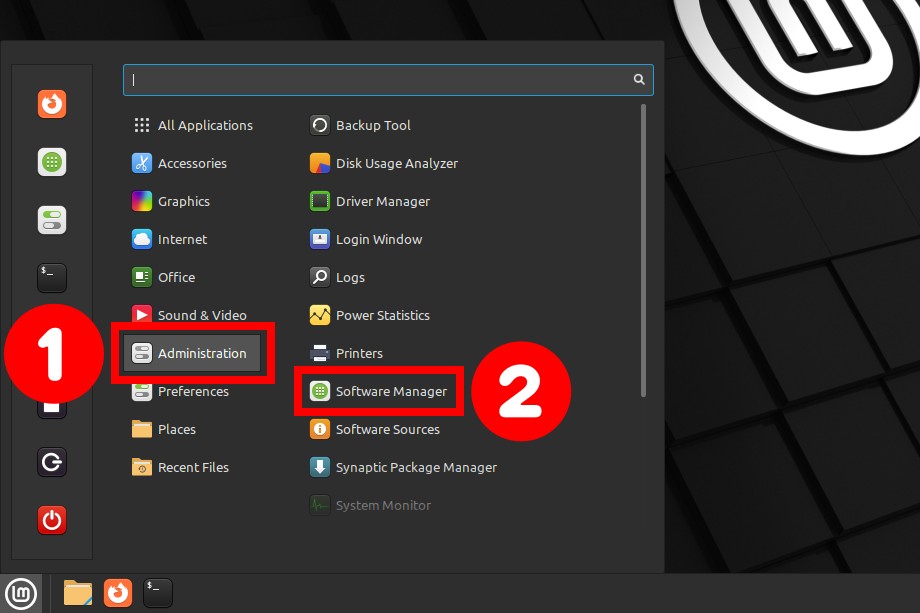Open Printers settings
Image resolution: width=920 pixels, height=613 pixels.
pyautogui.click(x=346, y=353)
